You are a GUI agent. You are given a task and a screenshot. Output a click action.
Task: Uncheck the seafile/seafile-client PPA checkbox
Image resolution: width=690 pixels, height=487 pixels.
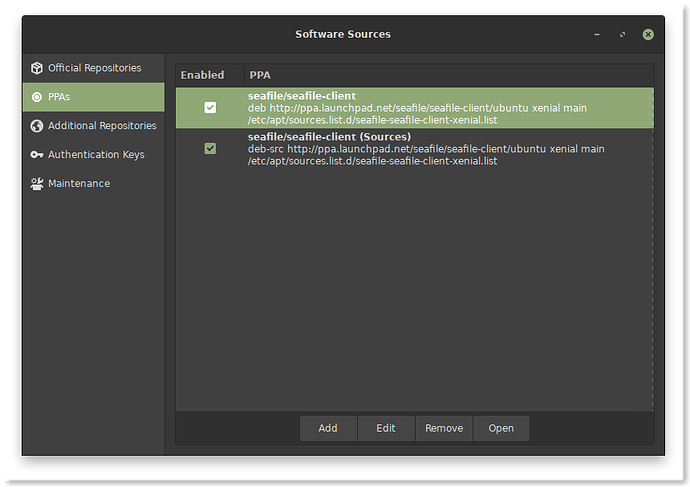210,108
